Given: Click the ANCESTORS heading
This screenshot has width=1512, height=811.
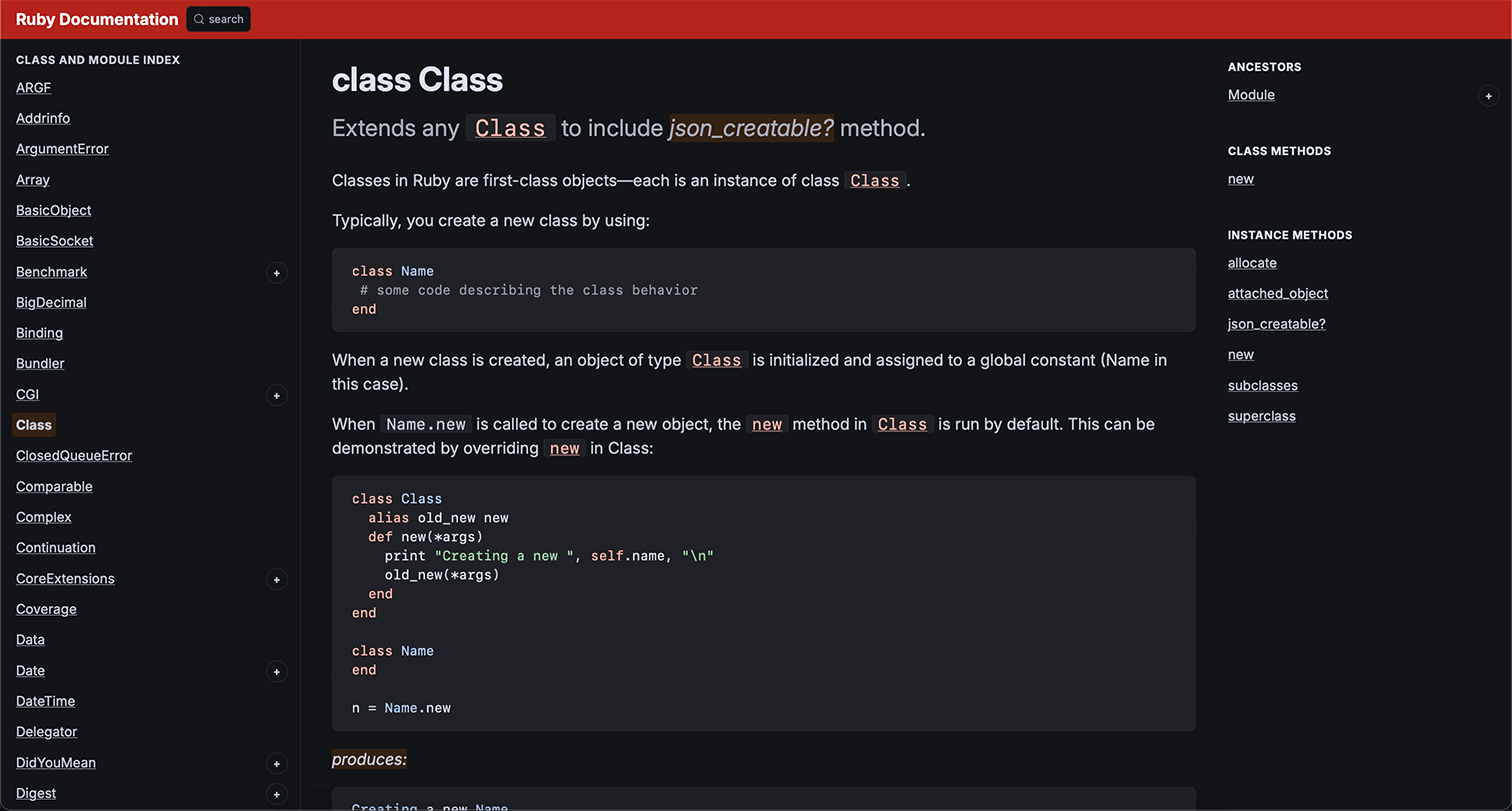Looking at the screenshot, I should pos(1265,67).
